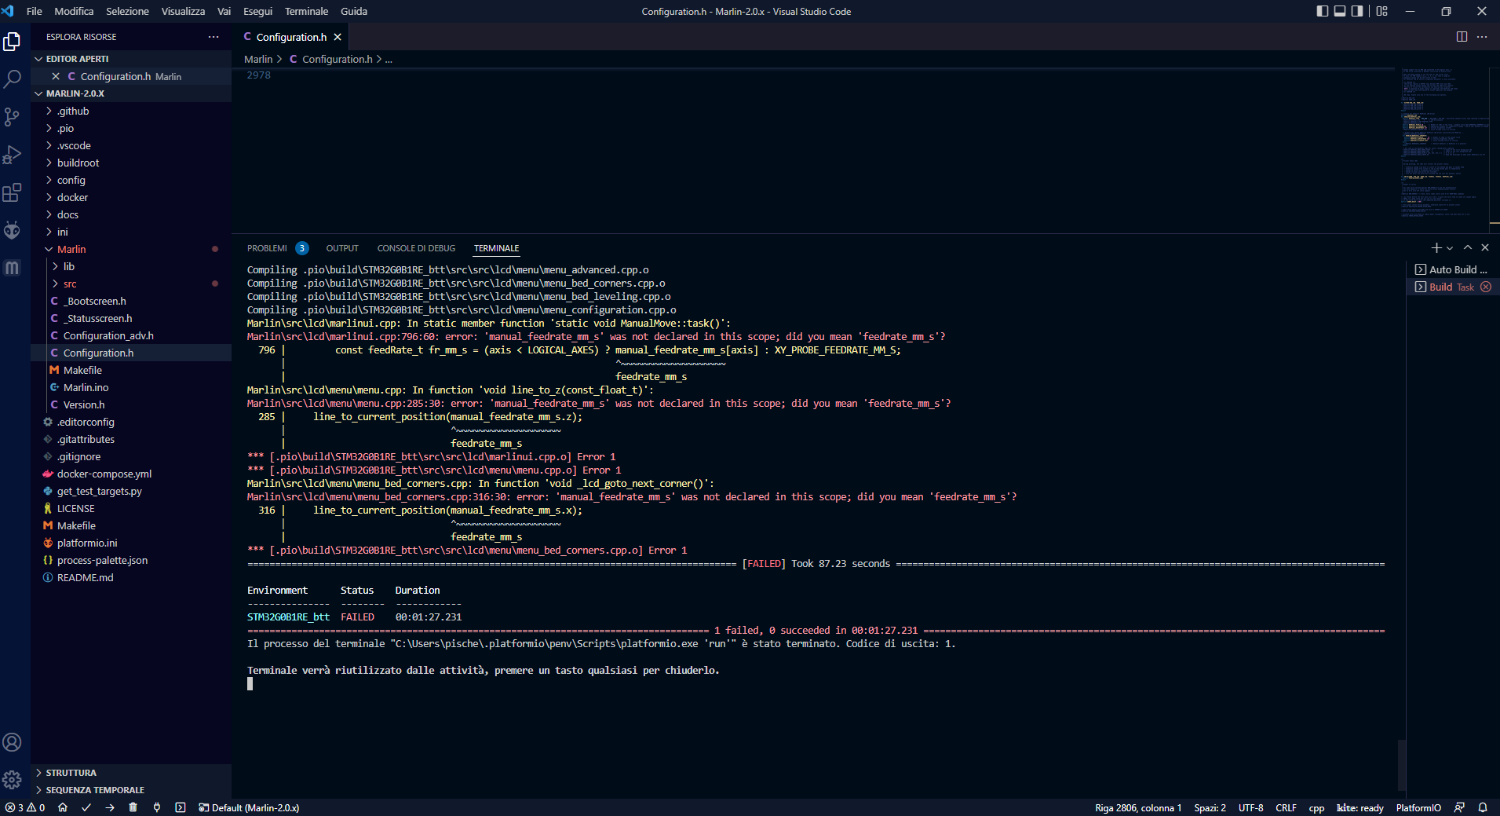This screenshot has height=816, width=1500.
Task: Open editor more actions ellipsis
Action: 1484,37
